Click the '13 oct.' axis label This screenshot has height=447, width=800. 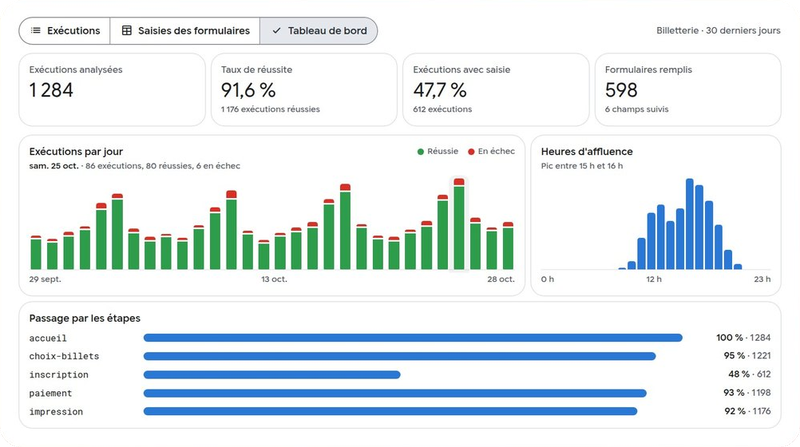[274, 279]
